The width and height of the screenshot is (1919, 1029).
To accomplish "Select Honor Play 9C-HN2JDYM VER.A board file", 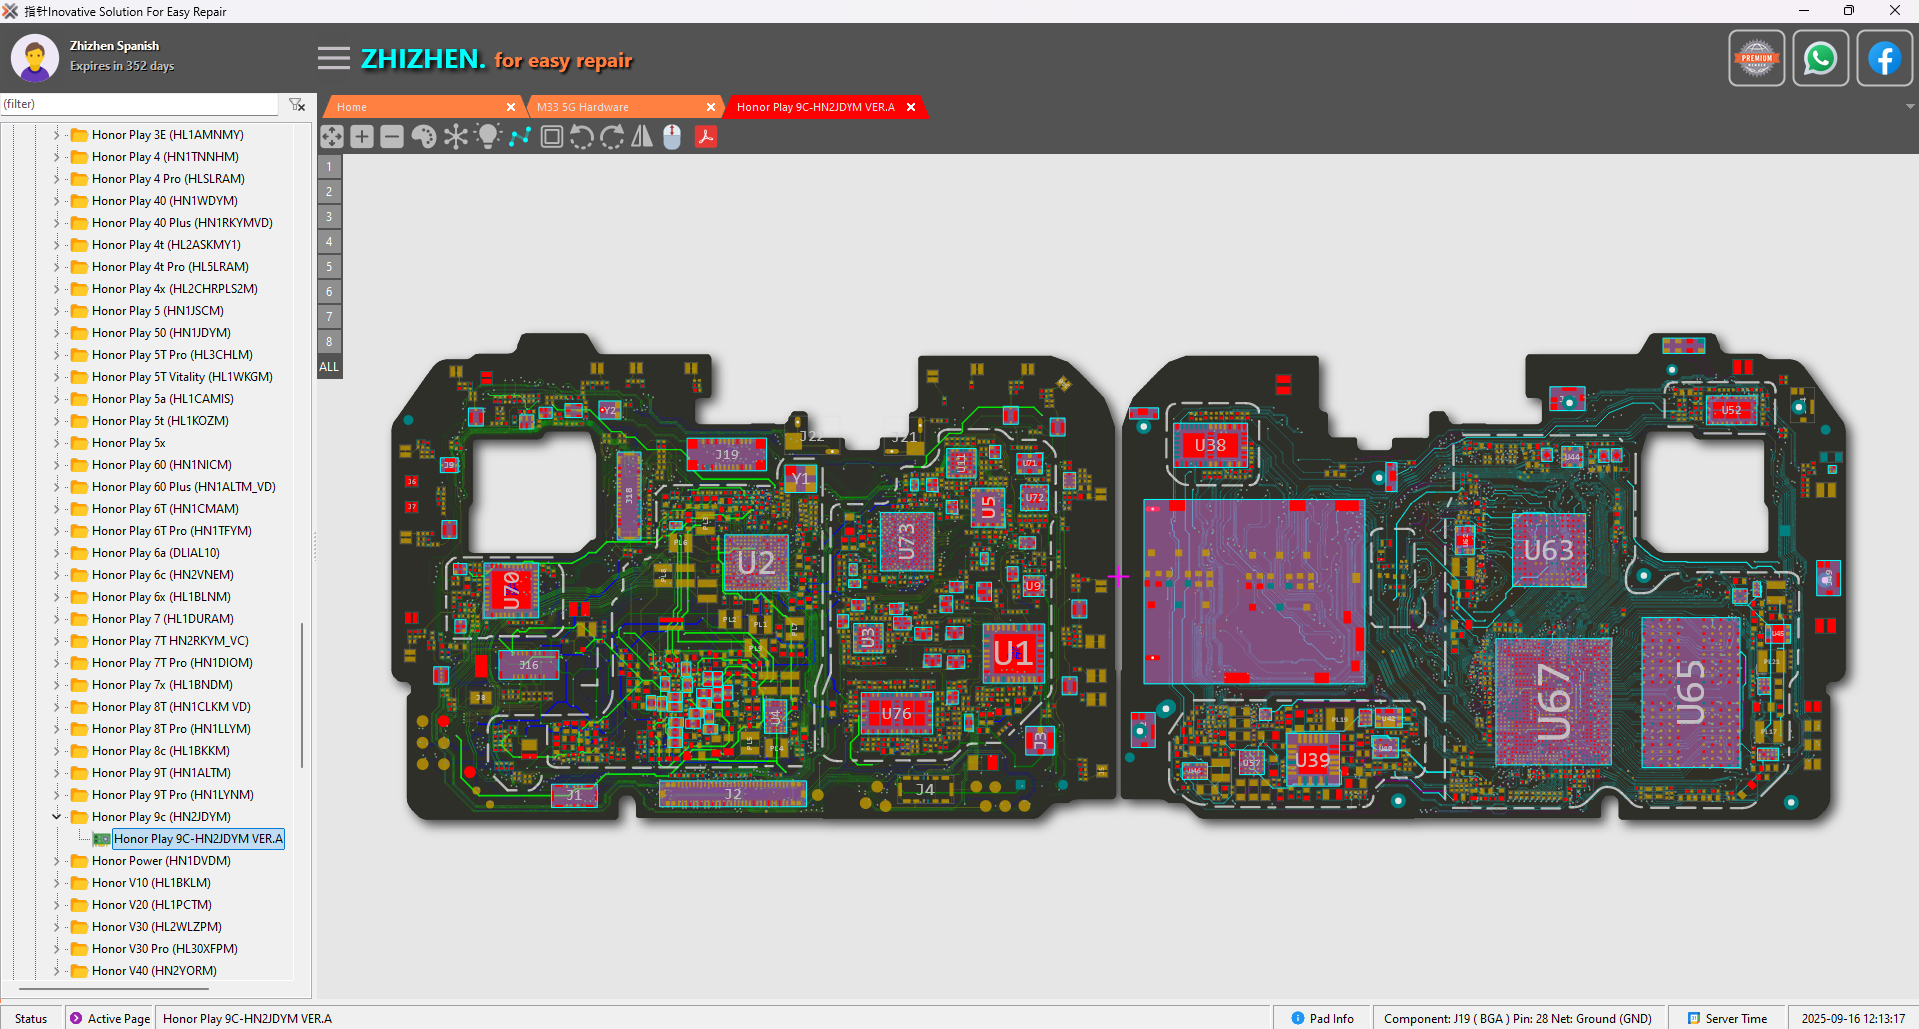I will (198, 839).
